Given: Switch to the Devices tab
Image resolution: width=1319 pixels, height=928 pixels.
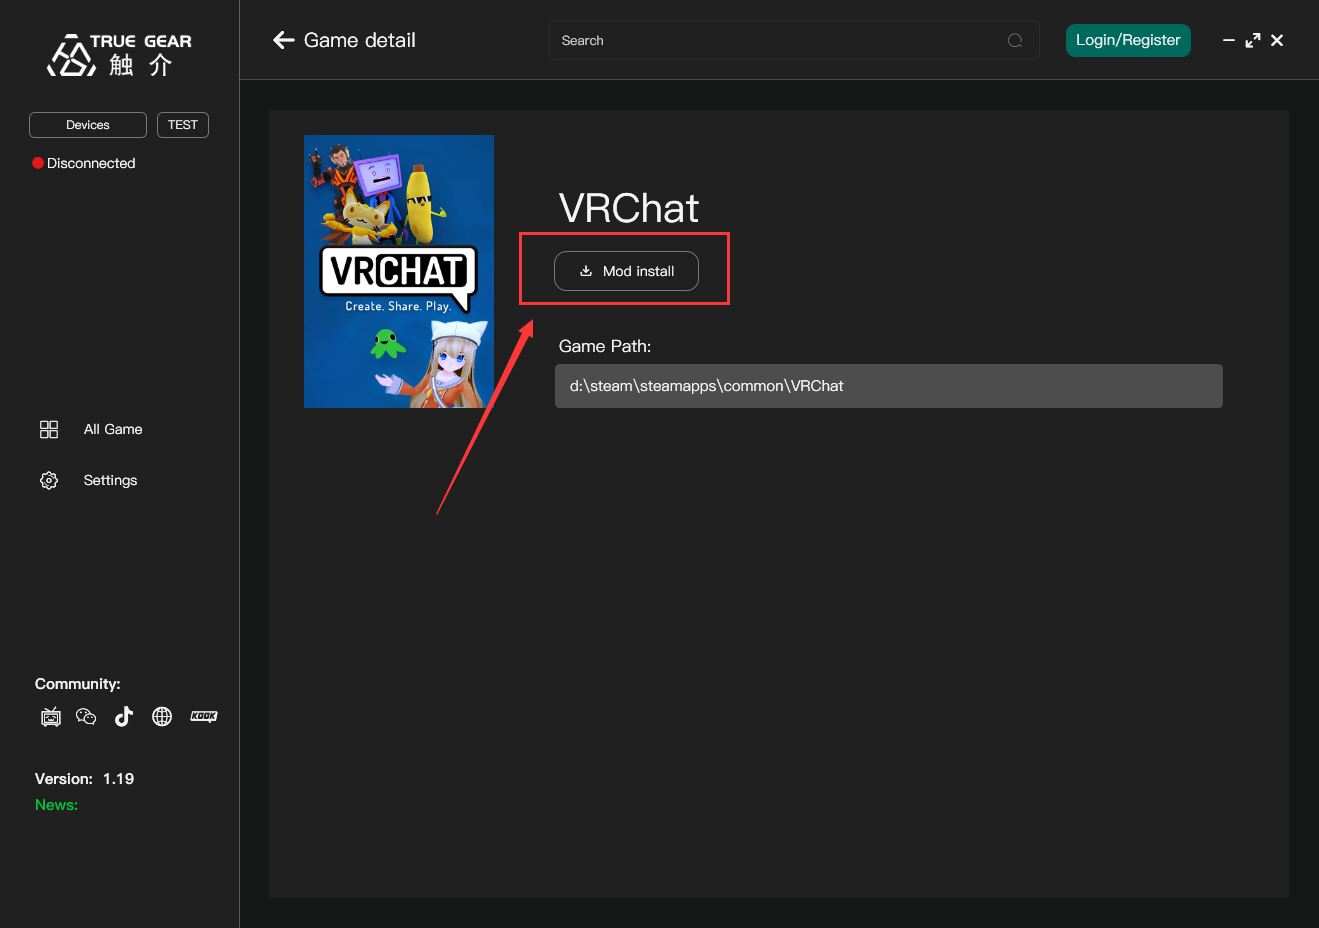Looking at the screenshot, I should coord(87,124).
